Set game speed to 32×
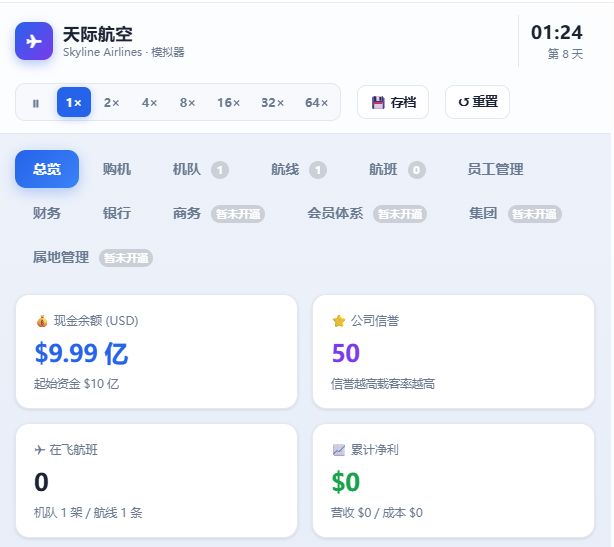 273,103
